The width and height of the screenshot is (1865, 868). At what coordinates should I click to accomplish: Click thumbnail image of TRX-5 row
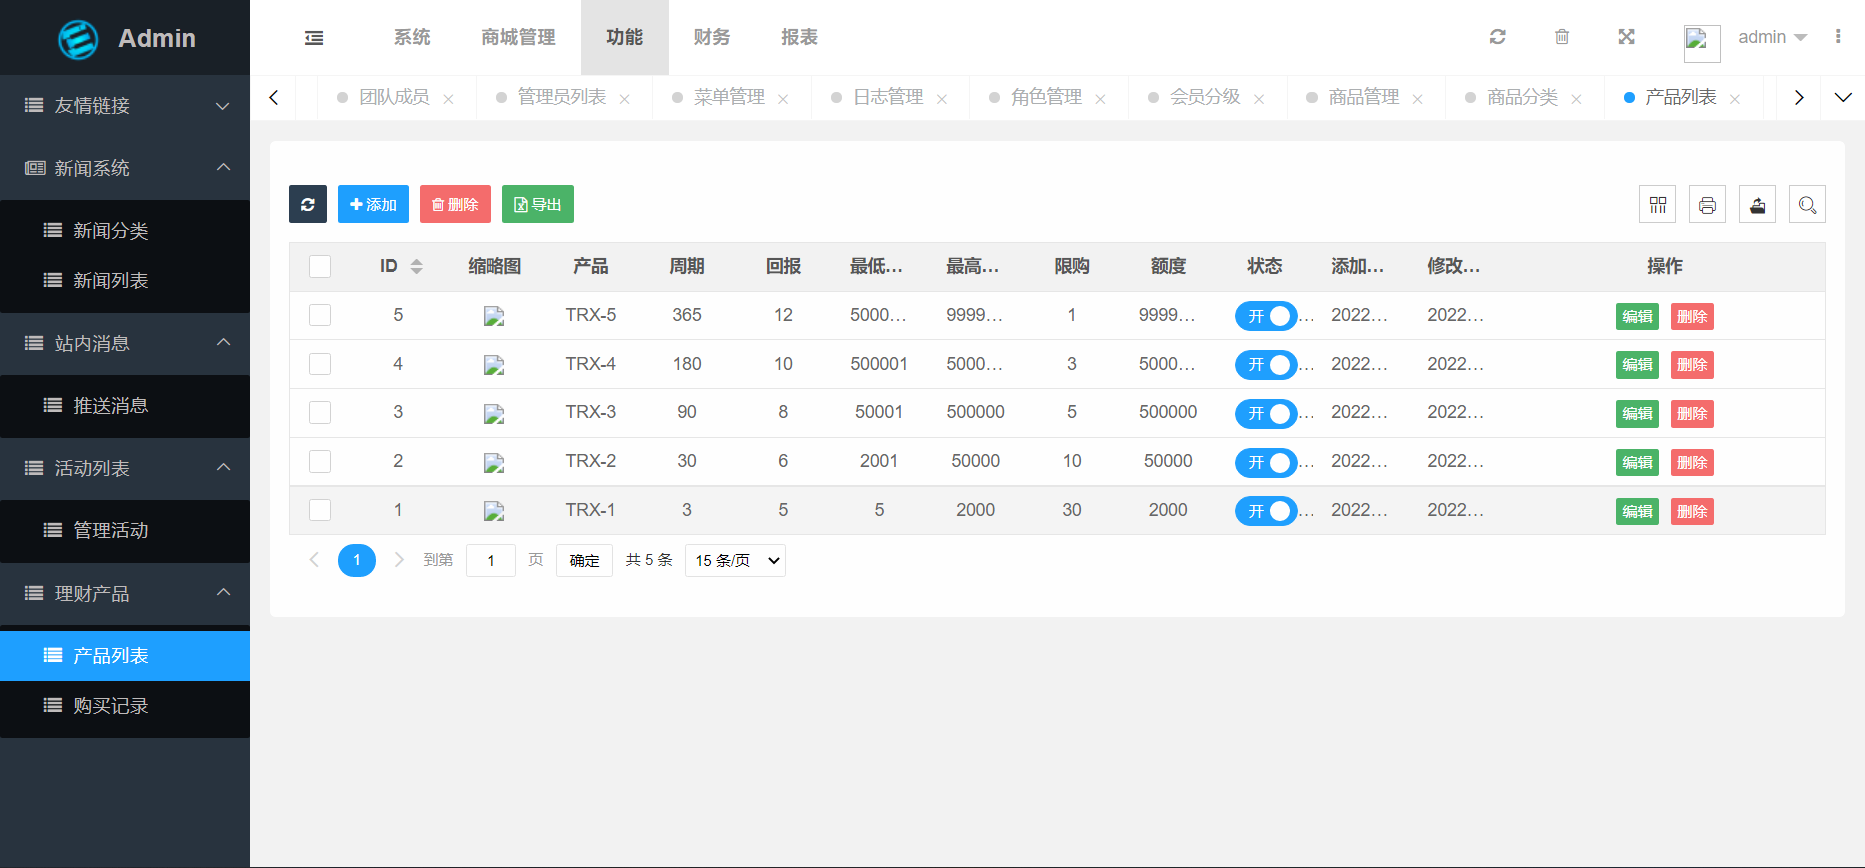coord(494,316)
